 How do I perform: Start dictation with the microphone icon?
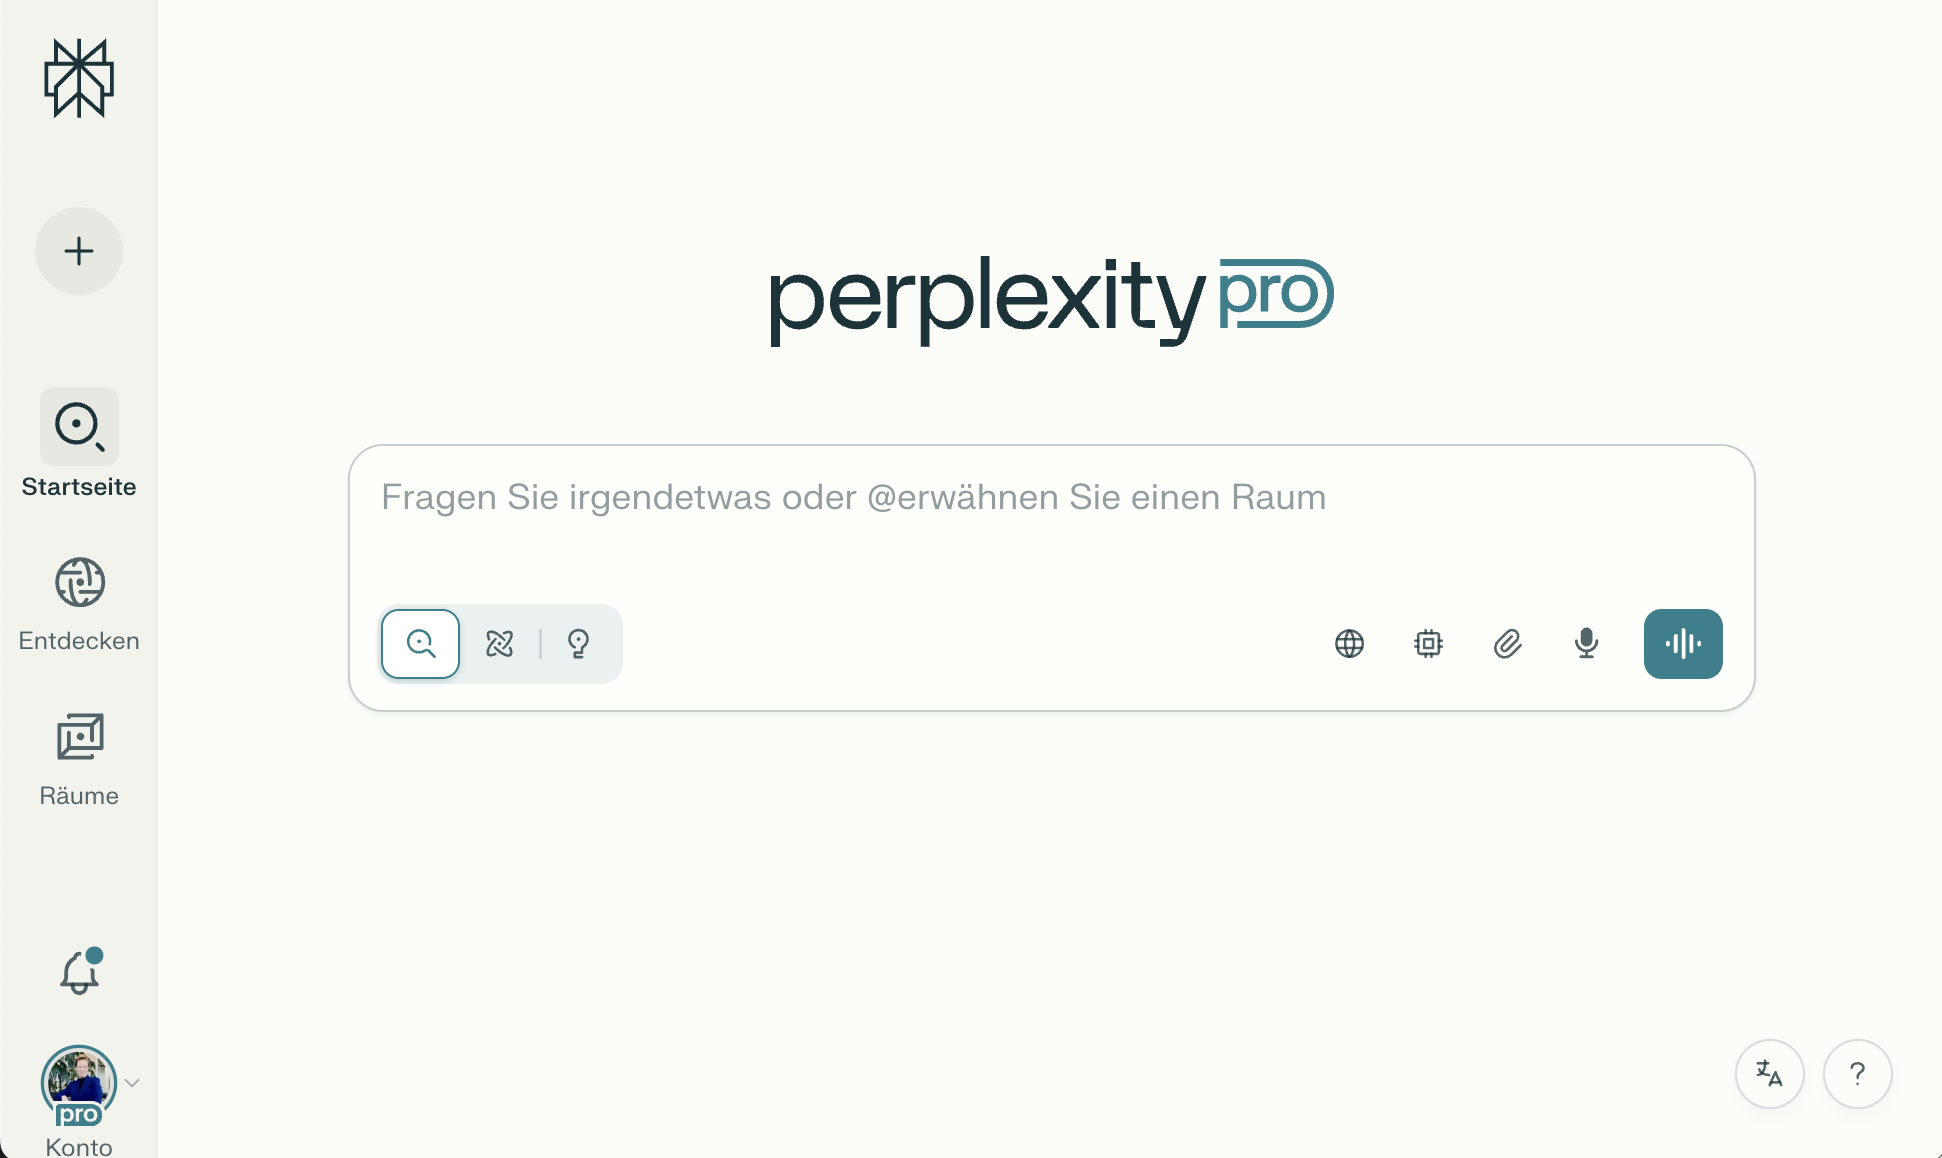pos(1586,644)
